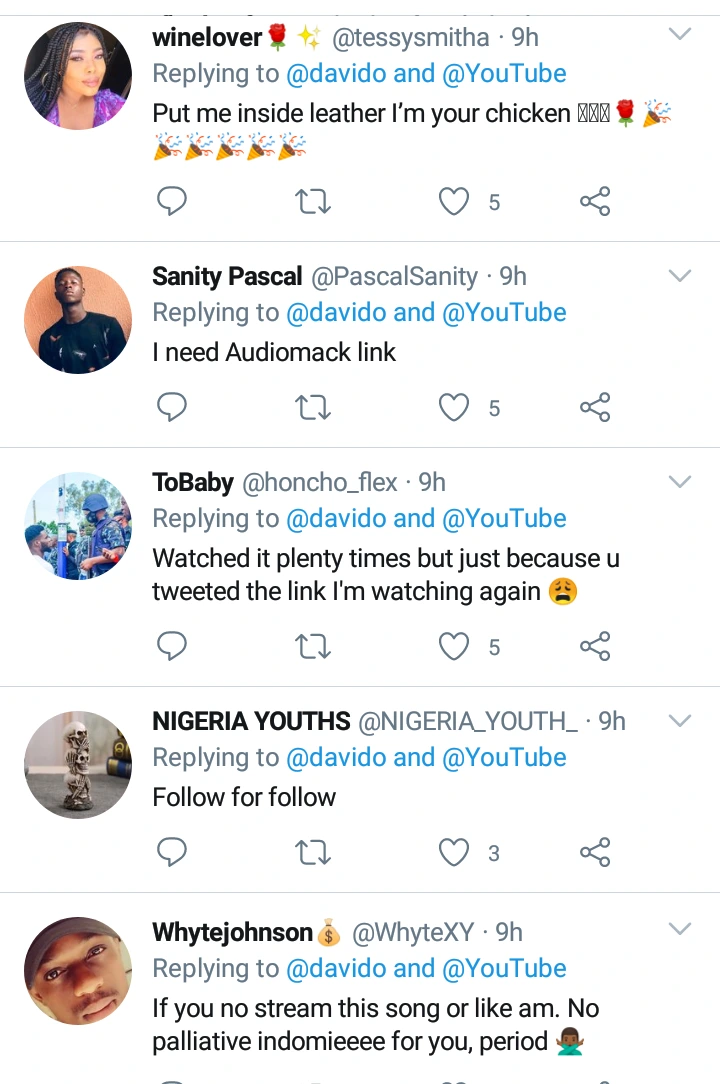Viewport: 720px width, 1084px height.
Task: Open @YouTube mention in NIGERIA YOUTHS' reply
Action: coord(504,758)
